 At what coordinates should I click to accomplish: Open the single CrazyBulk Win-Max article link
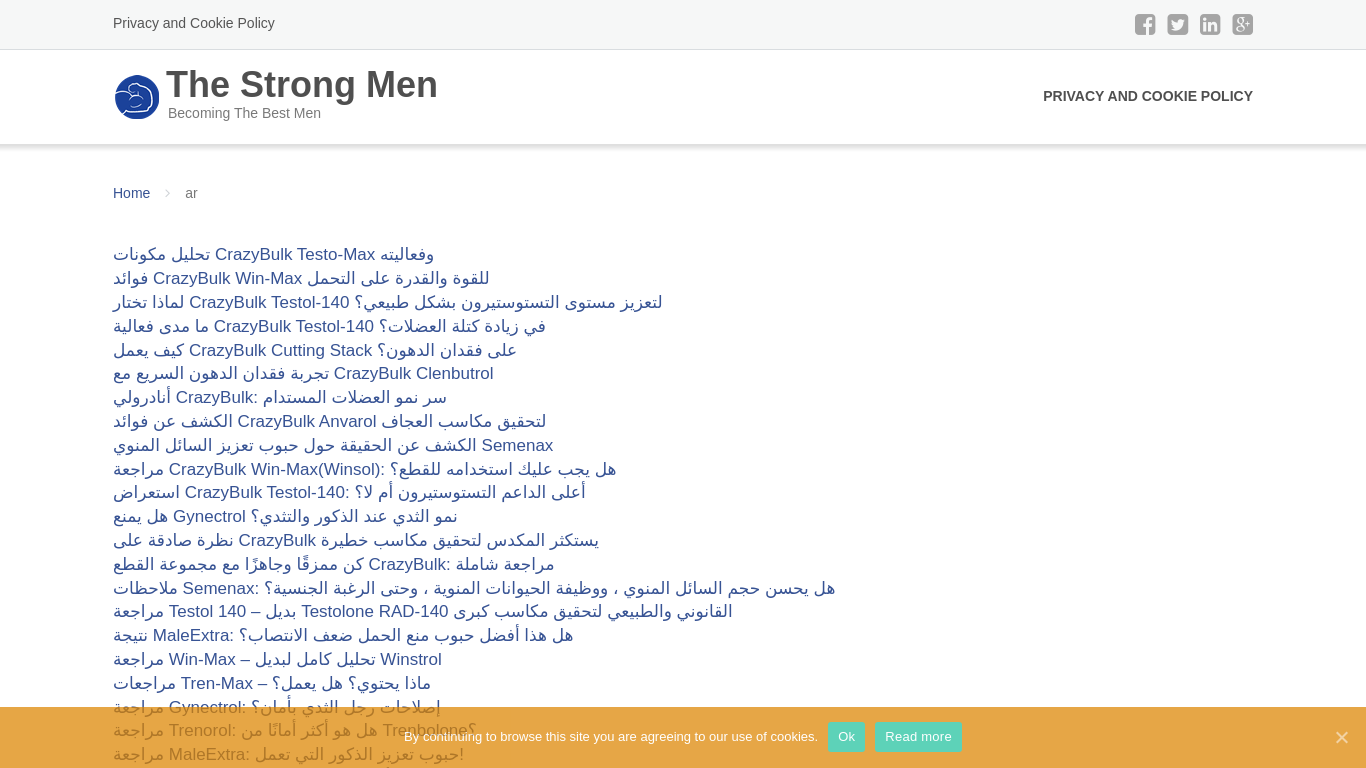click(301, 279)
